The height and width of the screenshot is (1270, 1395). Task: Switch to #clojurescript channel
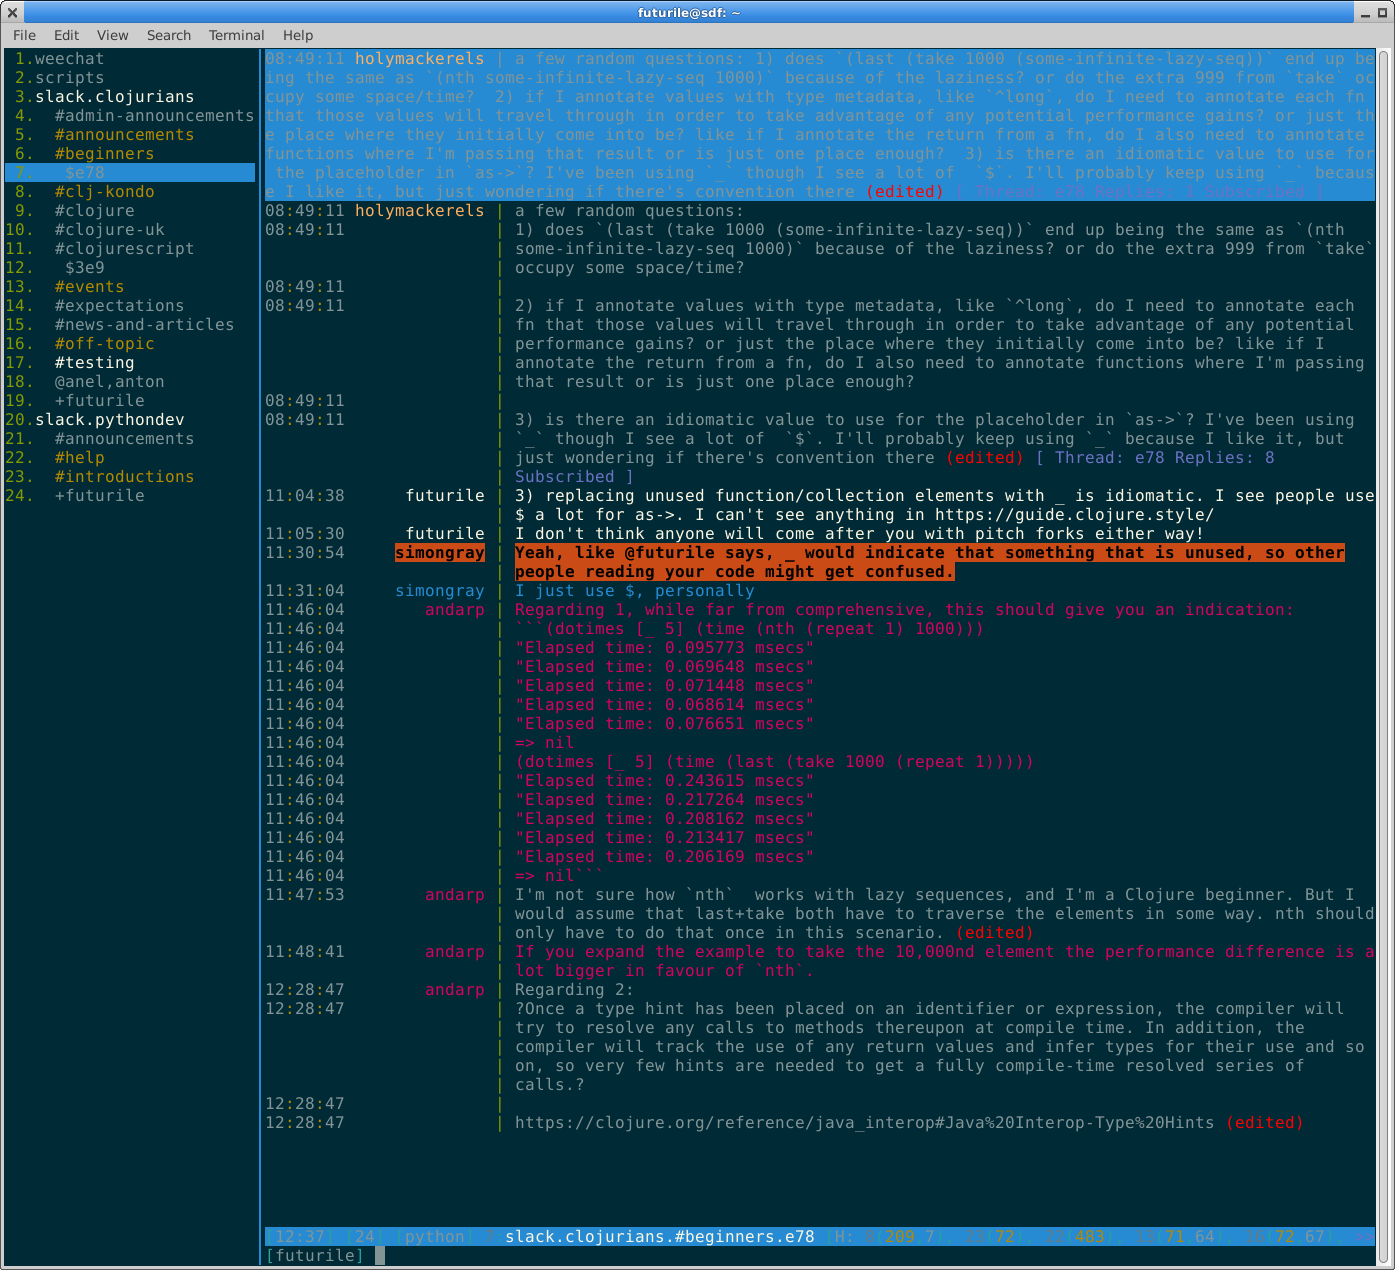point(124,249)
